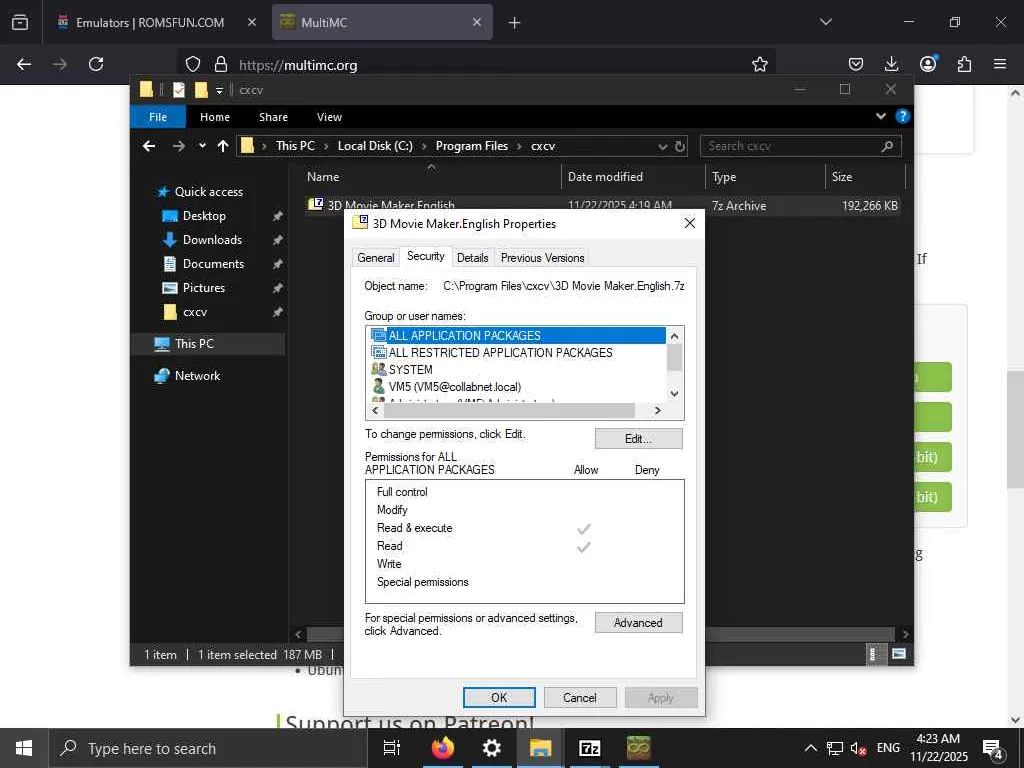1024x768 pixels.
Task: Cancel the Properties dialog
Action: pos(579,697)
